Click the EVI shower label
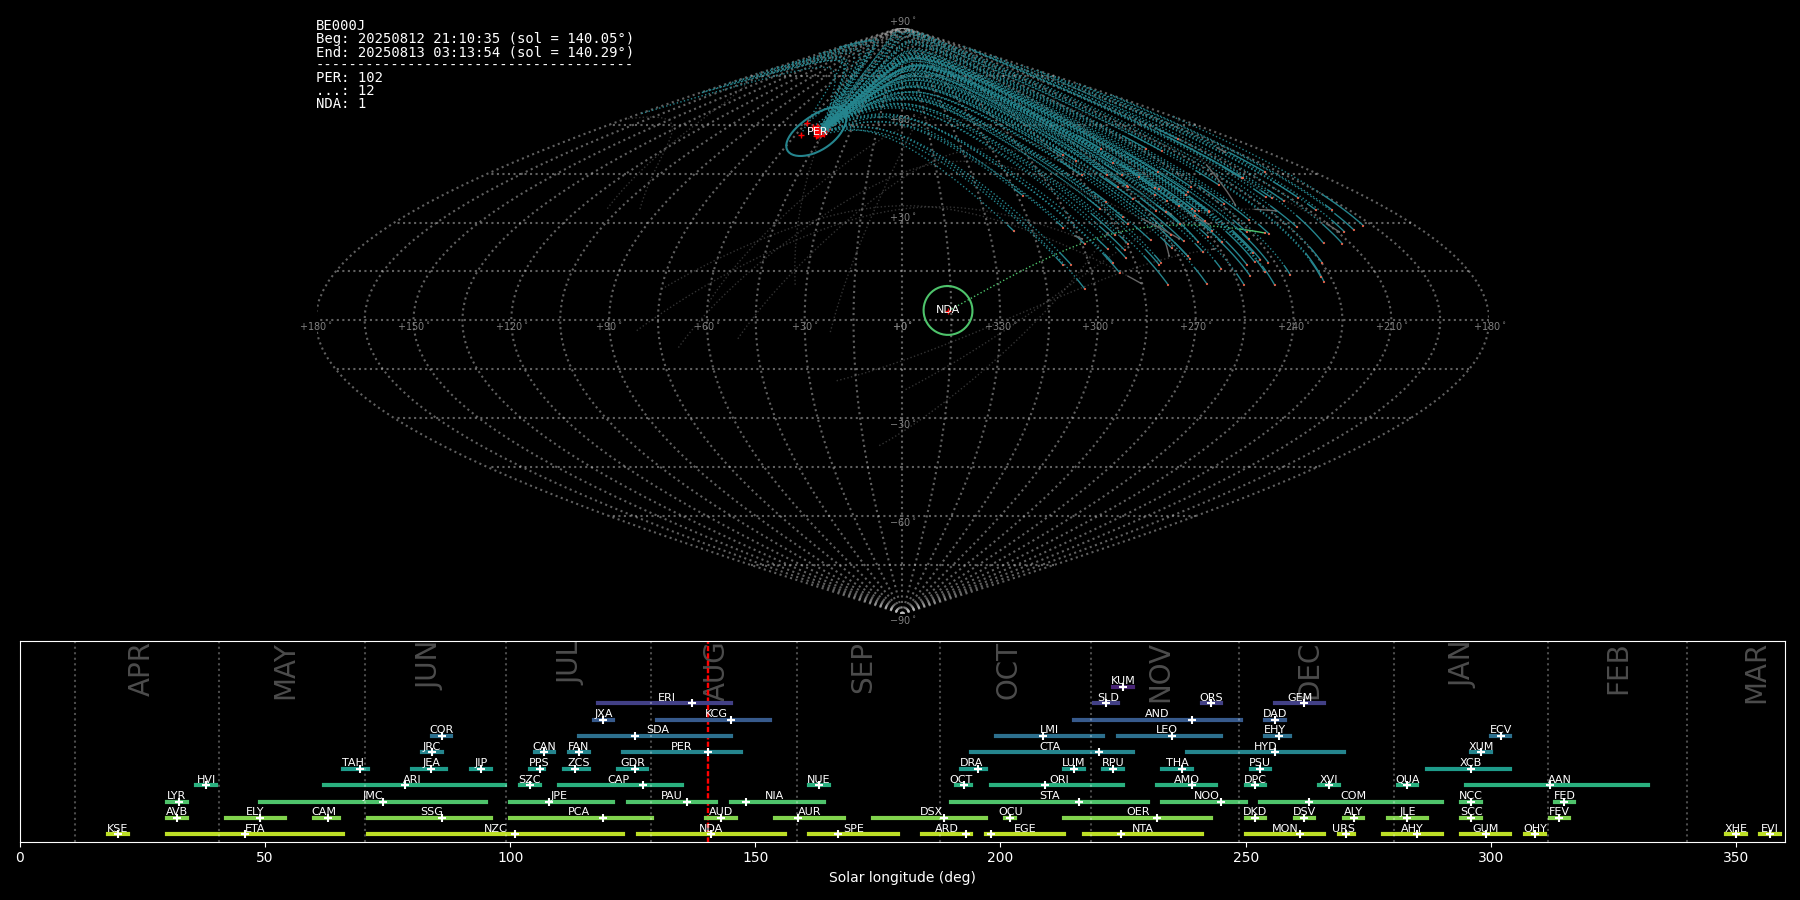Image resolution: width=1800 pixels, height=900 pixels. pyautogui.click(x=1769, y=829)
